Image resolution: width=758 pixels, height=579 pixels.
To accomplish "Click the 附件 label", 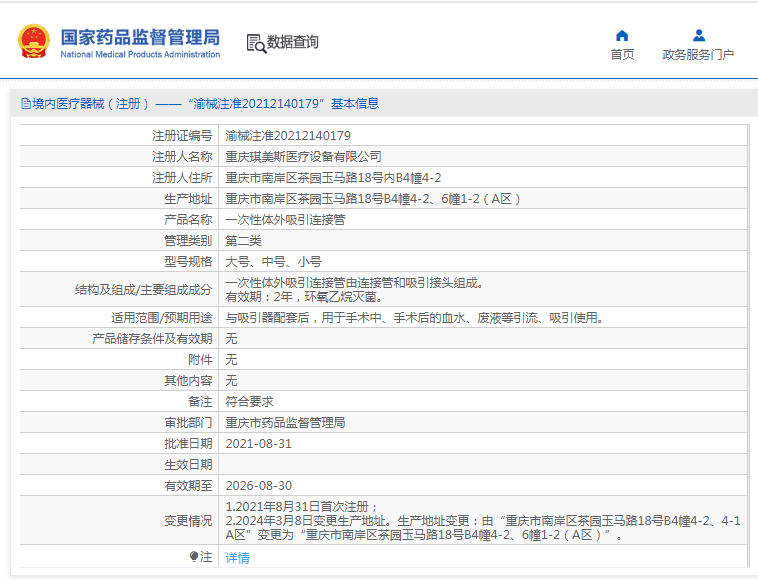I will 200,360.
